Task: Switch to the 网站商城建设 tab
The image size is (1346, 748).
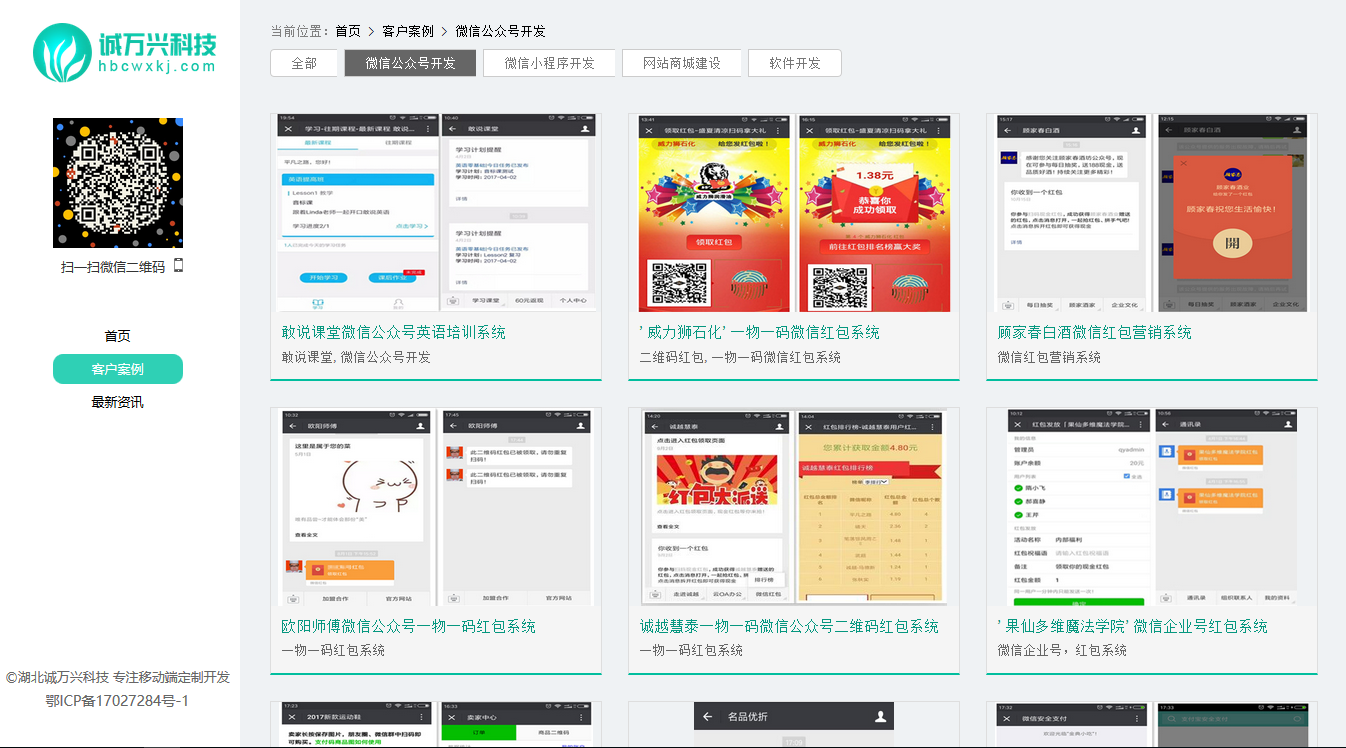Action: 682,63
